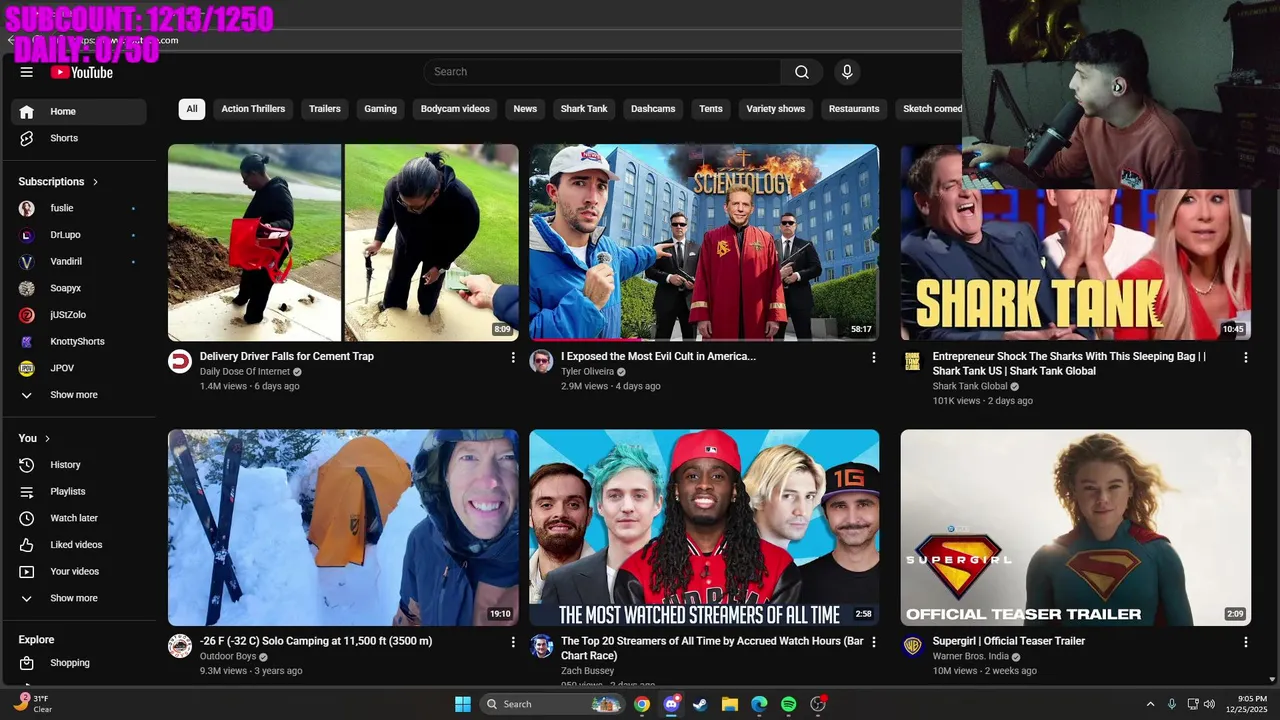
Task: Open Supergirl Official Teaser Trailer title
Action: pyautogui.click(x=1008, y=641)
